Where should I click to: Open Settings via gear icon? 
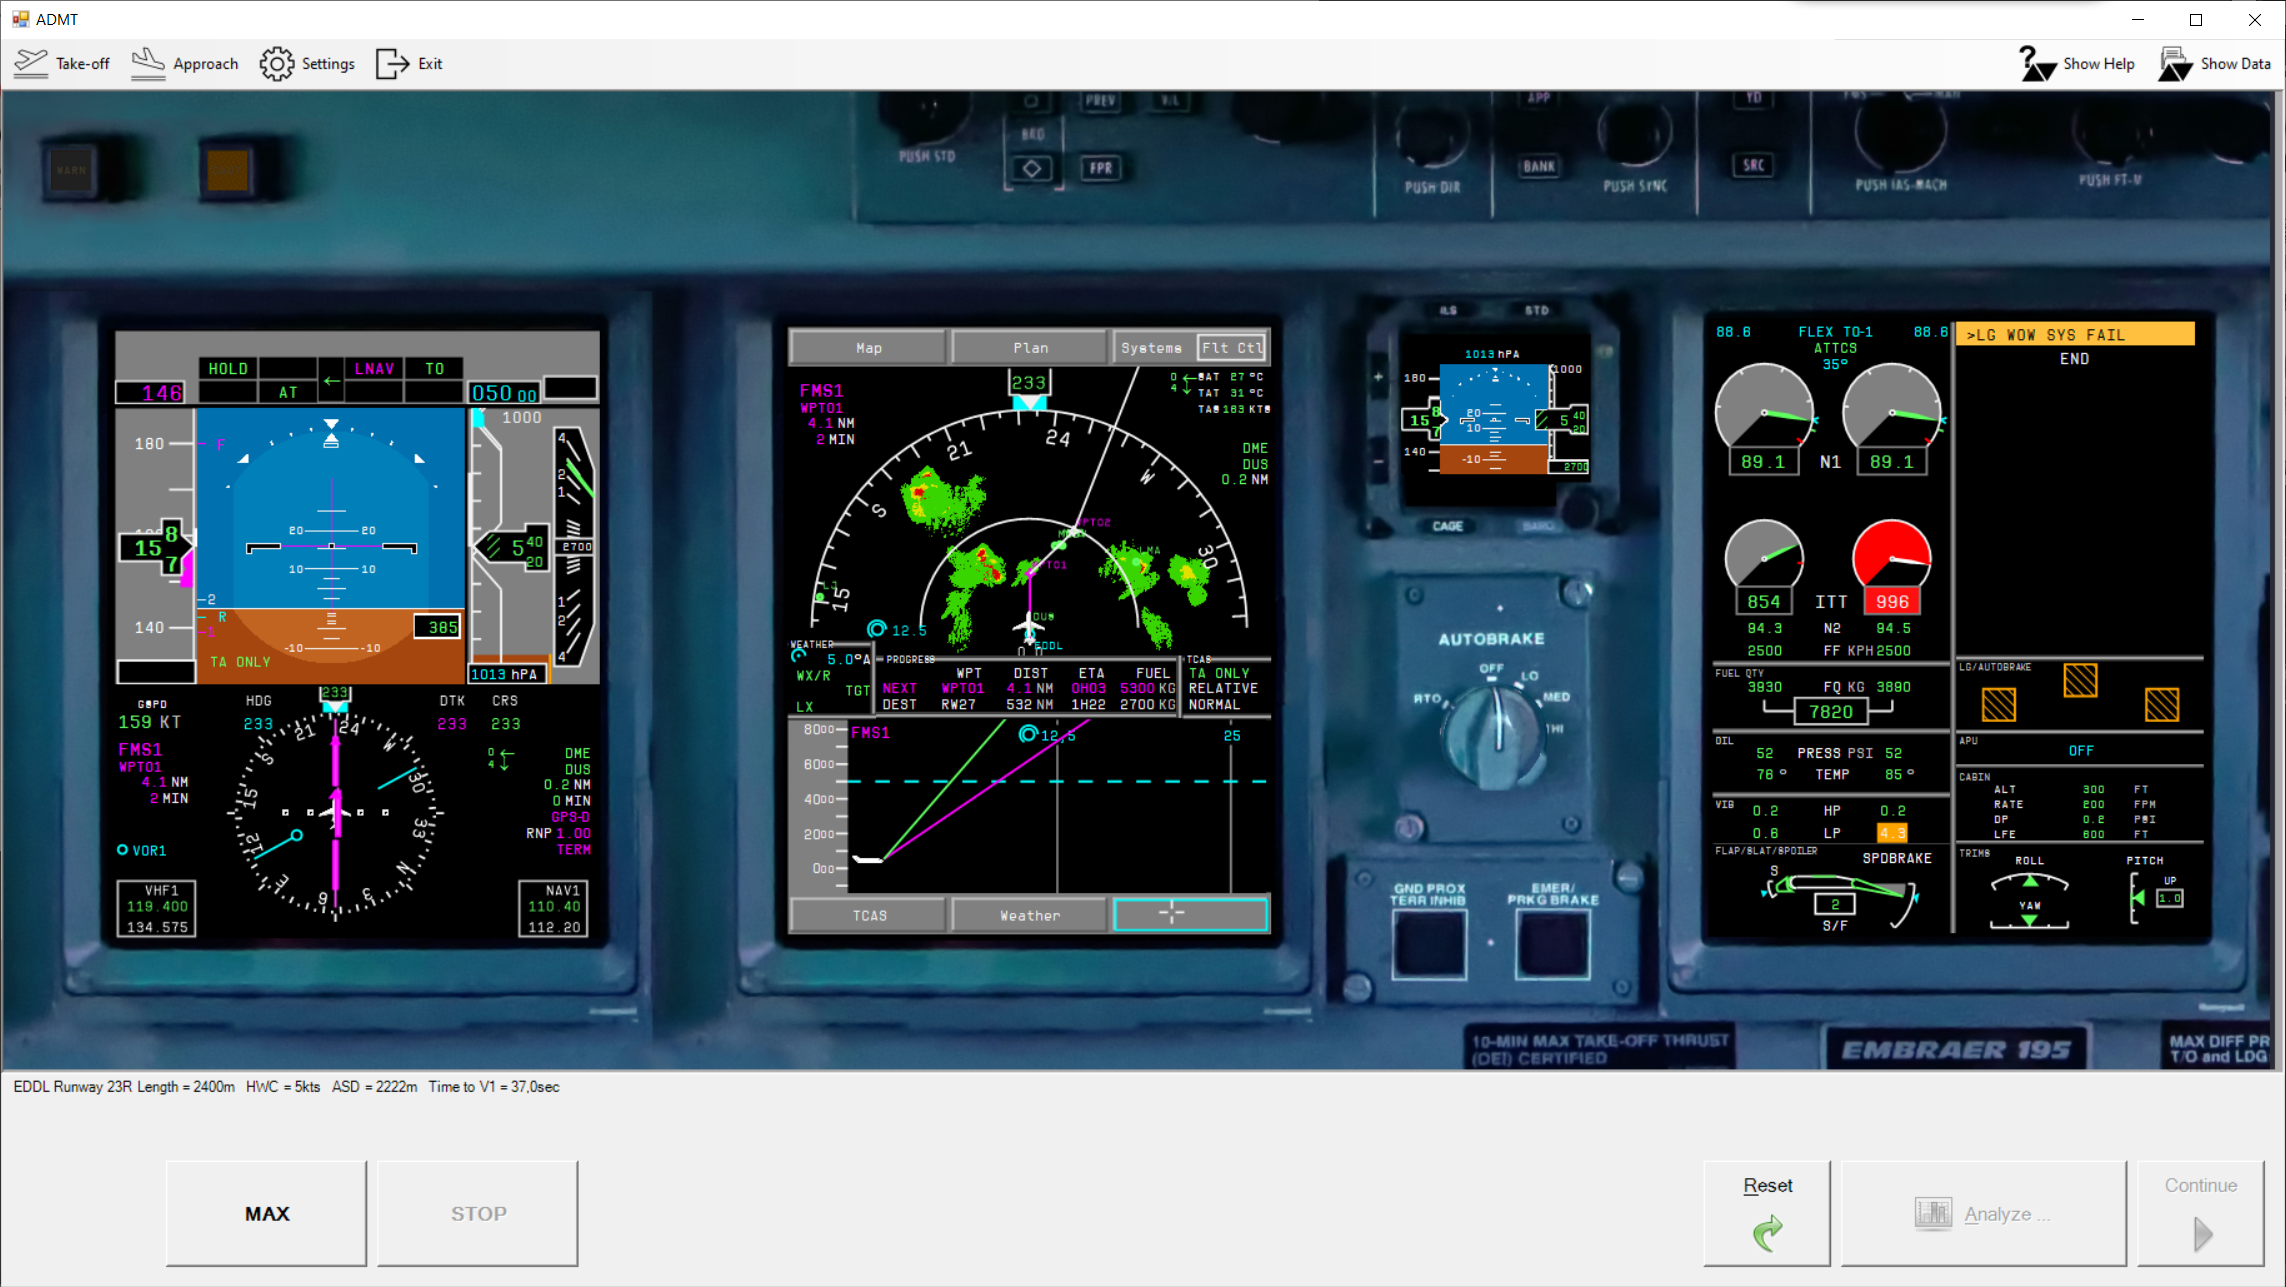[x=277, y=63]
